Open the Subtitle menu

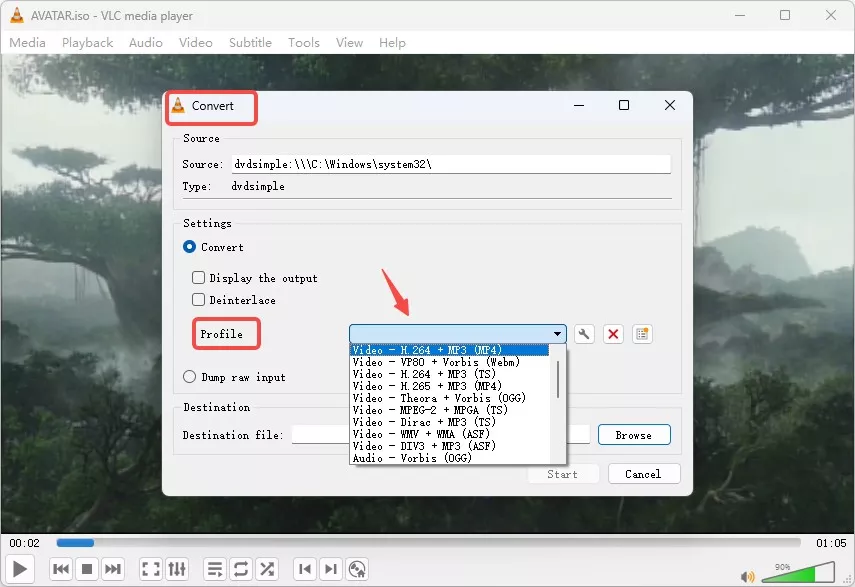[250, 42]
